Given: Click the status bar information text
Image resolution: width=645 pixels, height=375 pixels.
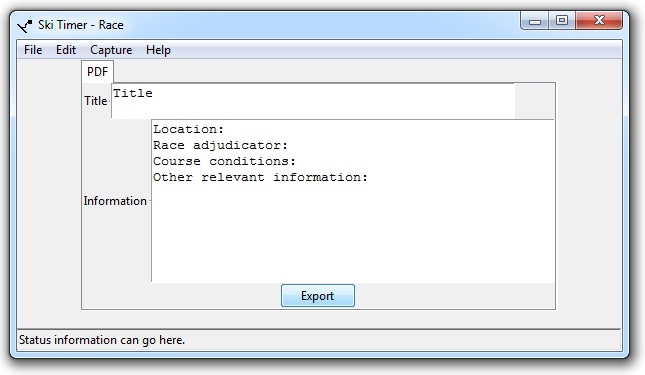Looking at the screenshot, I should click(x=102, y=340).
